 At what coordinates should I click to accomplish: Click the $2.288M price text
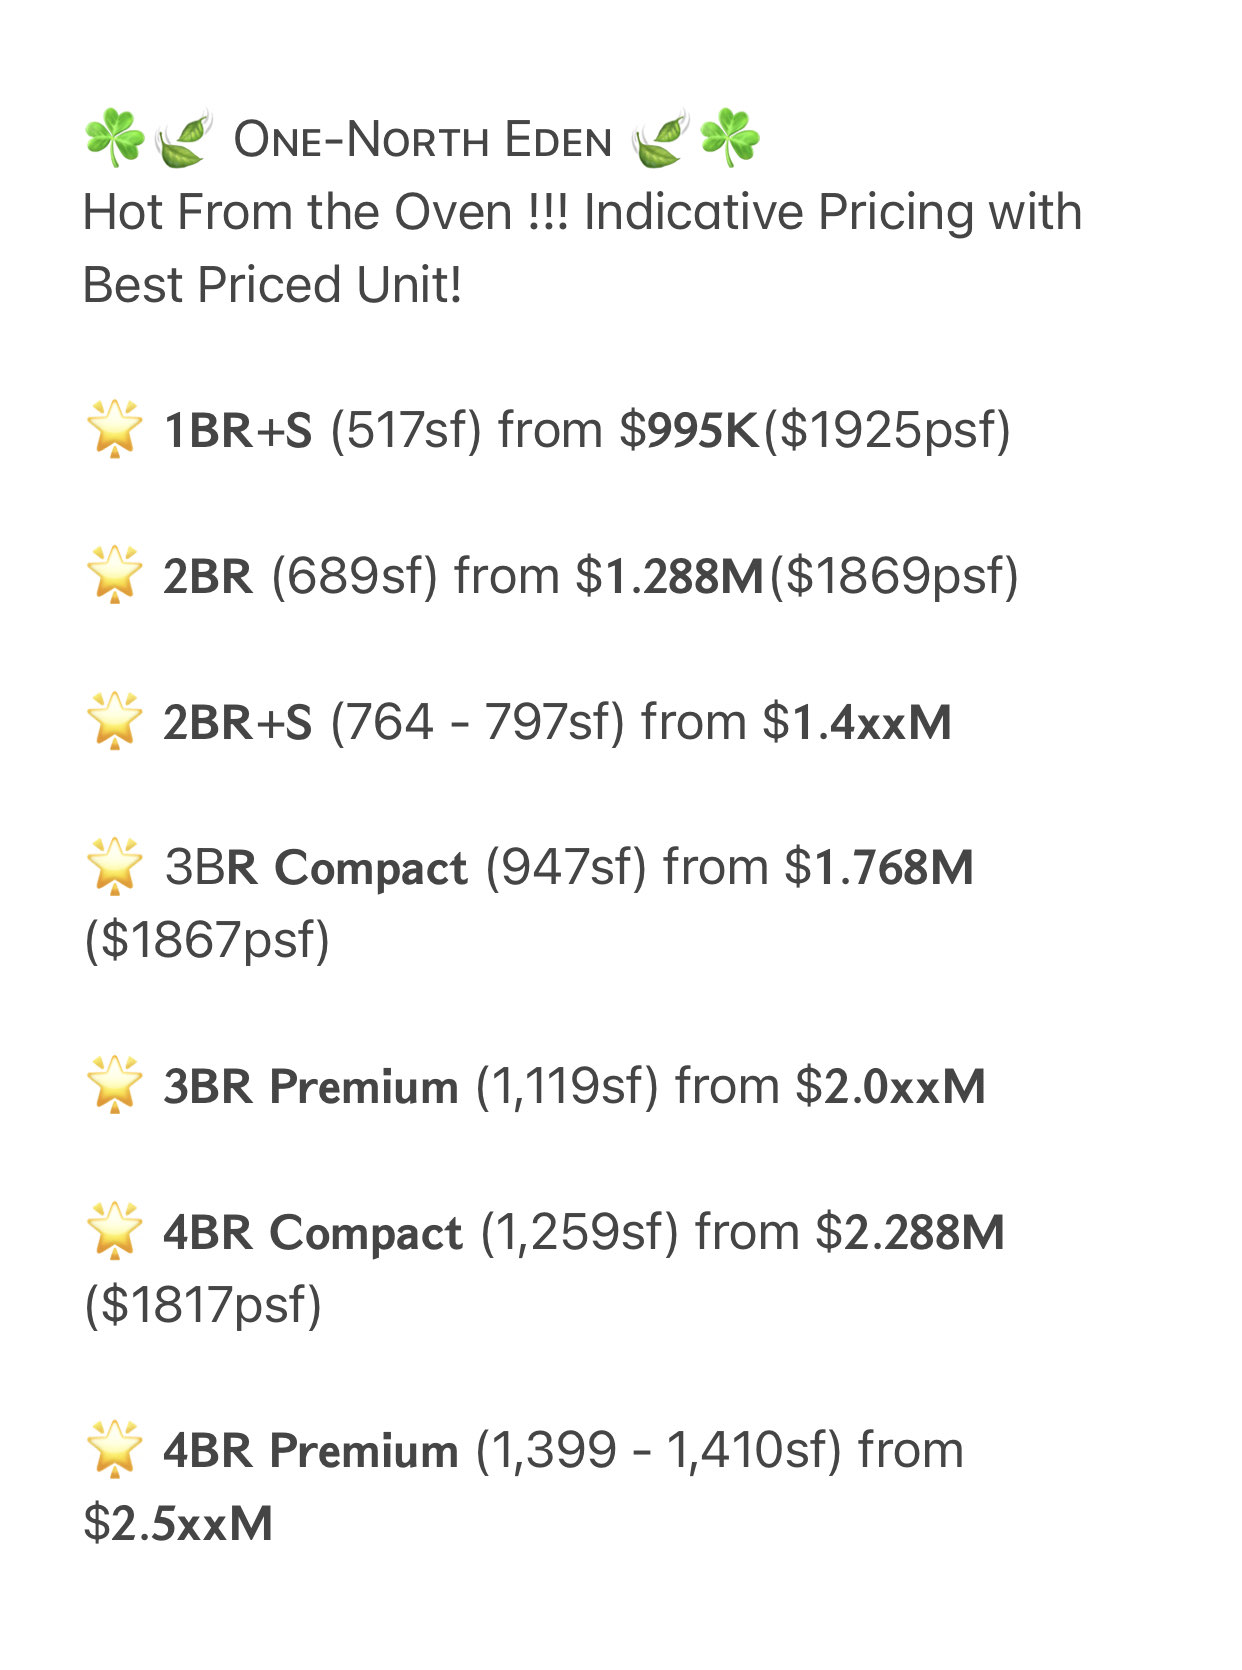pos(910,1232)
